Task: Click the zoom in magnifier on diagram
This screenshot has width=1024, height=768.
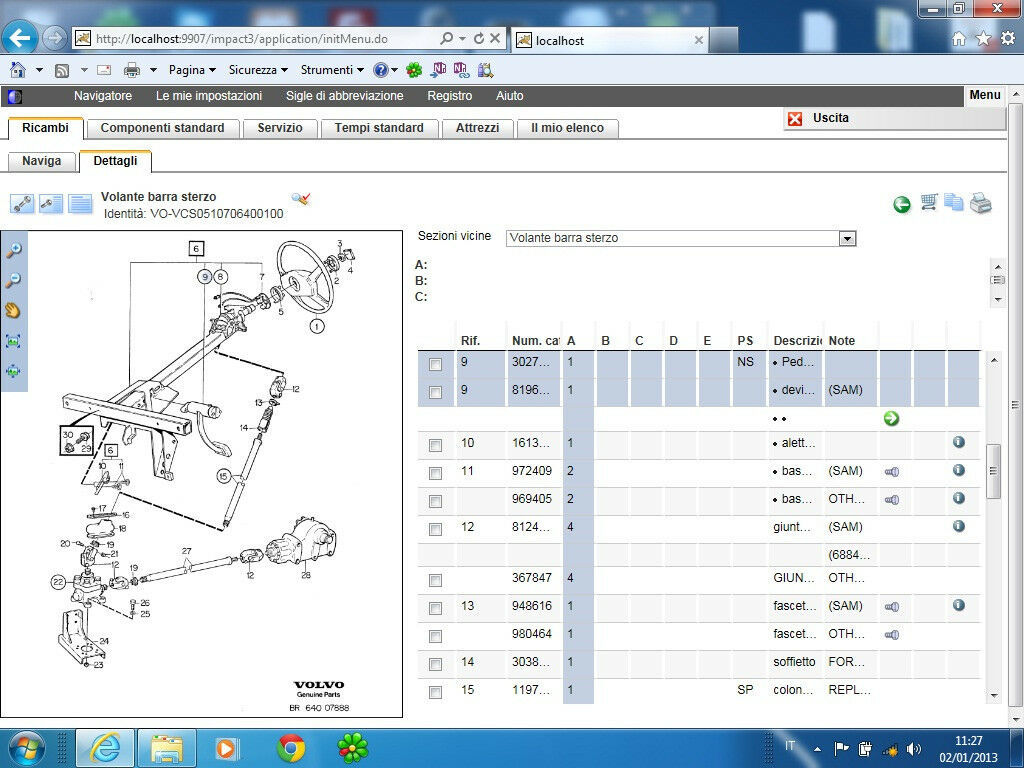Action: pyautogui.click(x=14, y=251)
